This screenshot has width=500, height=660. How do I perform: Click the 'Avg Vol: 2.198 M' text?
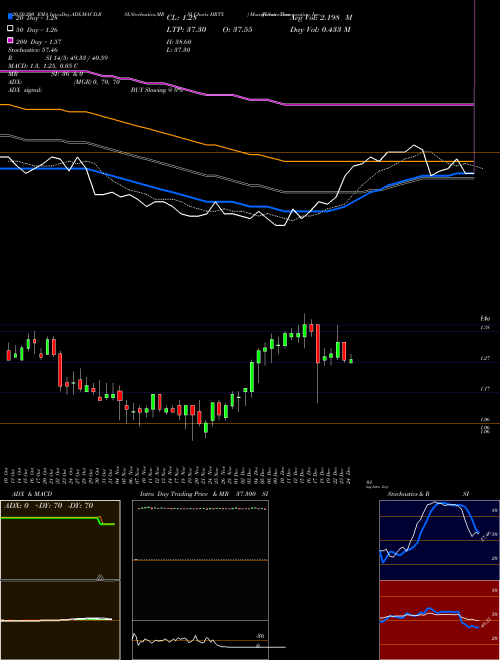321,18
